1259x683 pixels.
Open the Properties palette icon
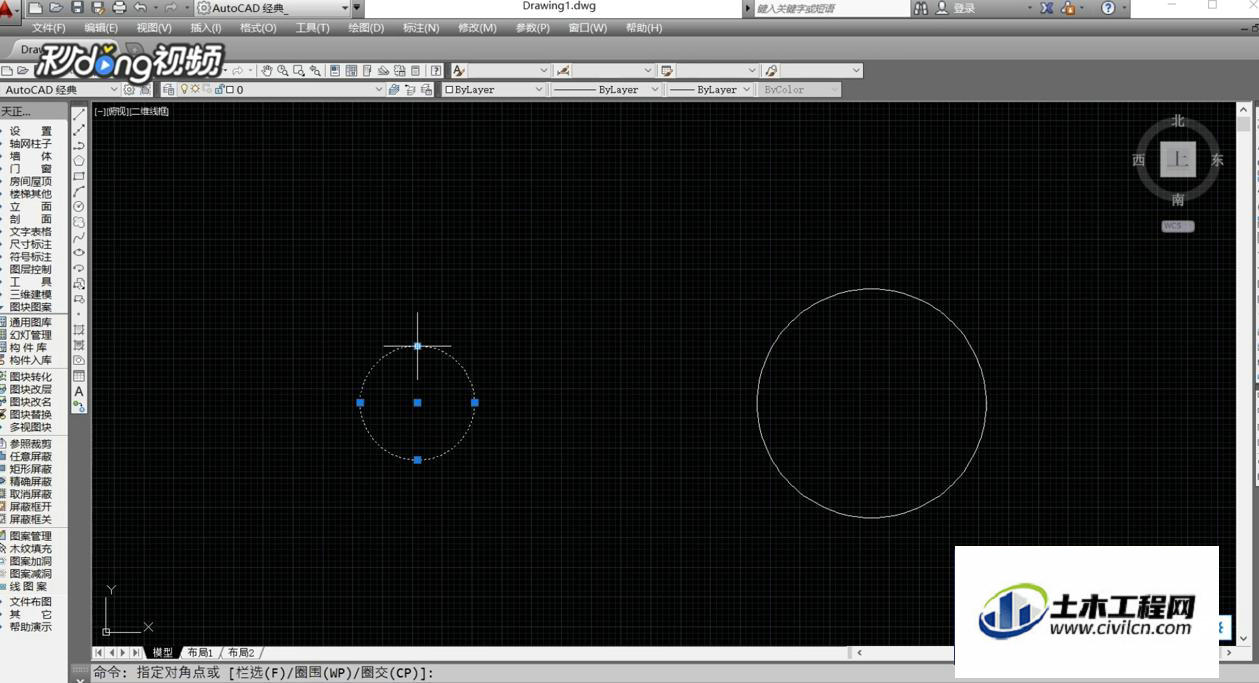335,71
